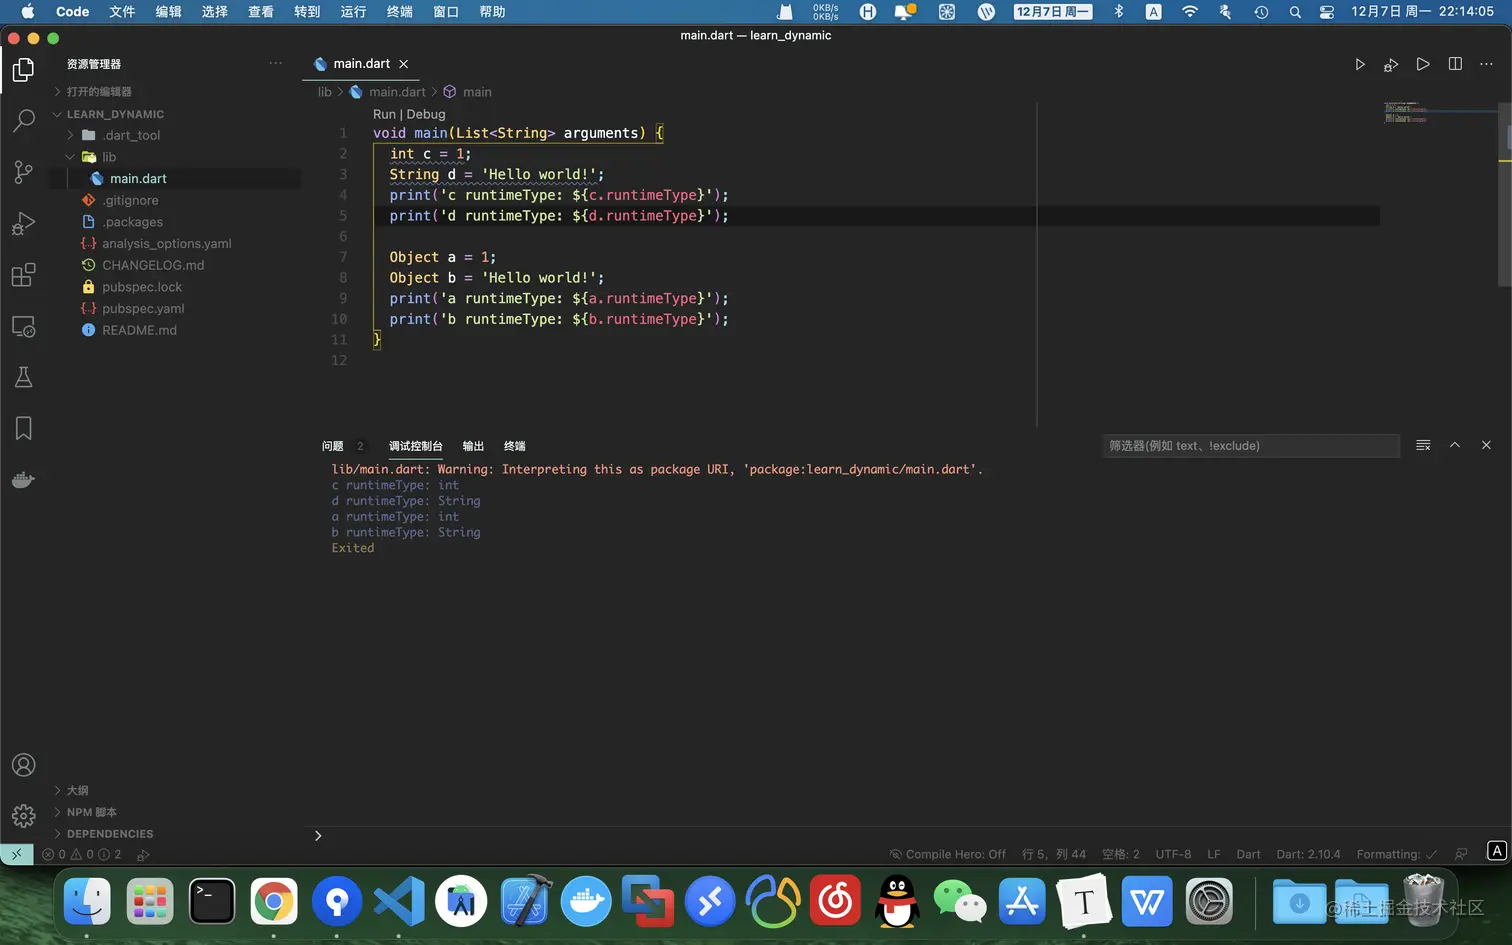Image resolution: width=1512 pixels, height=945 pixels.
Task: Collapse the lib folder
Action: (109, 157)
